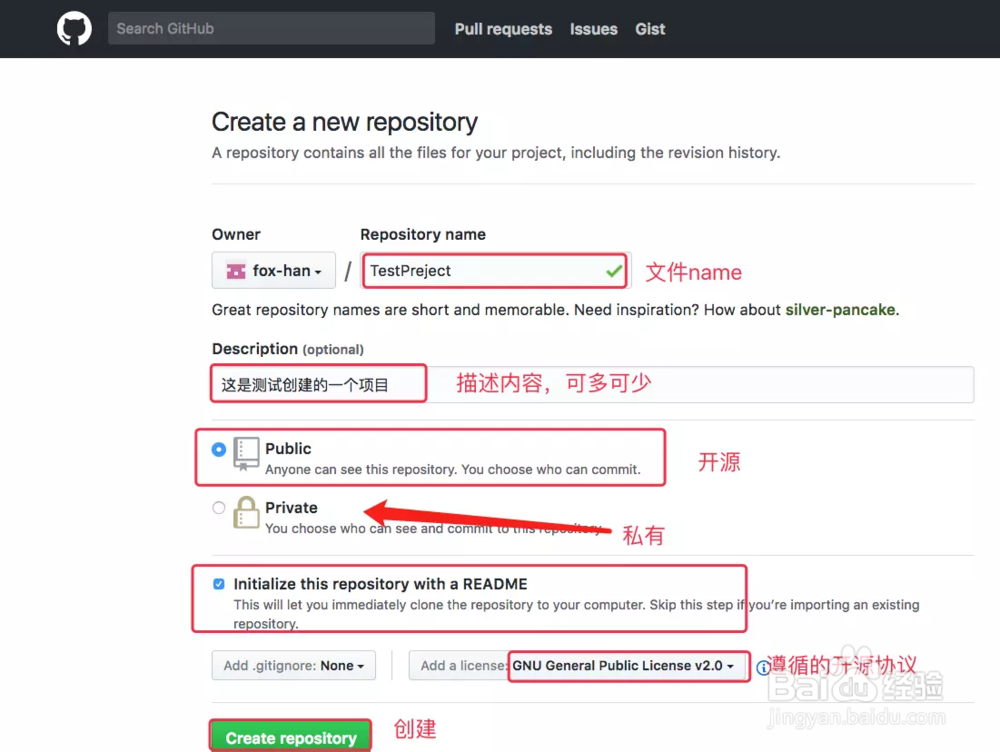Click the Owner label

point(236,234)
